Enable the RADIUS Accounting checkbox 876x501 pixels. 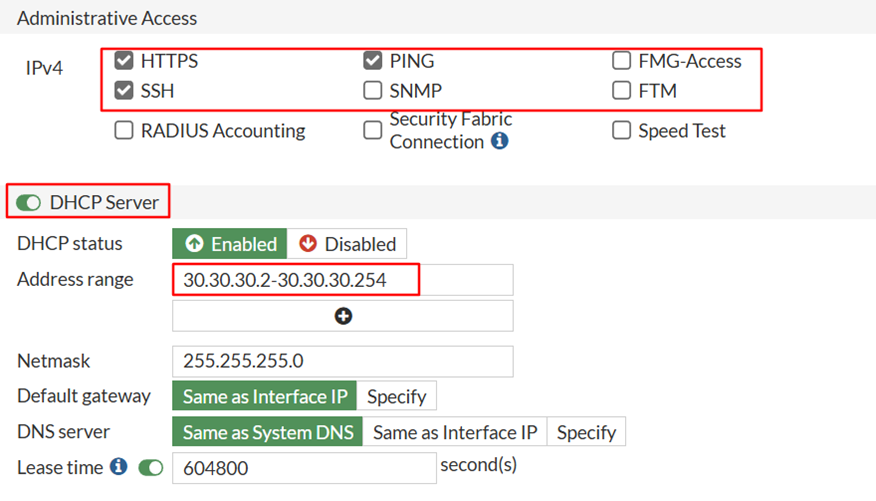coord(123,130)
